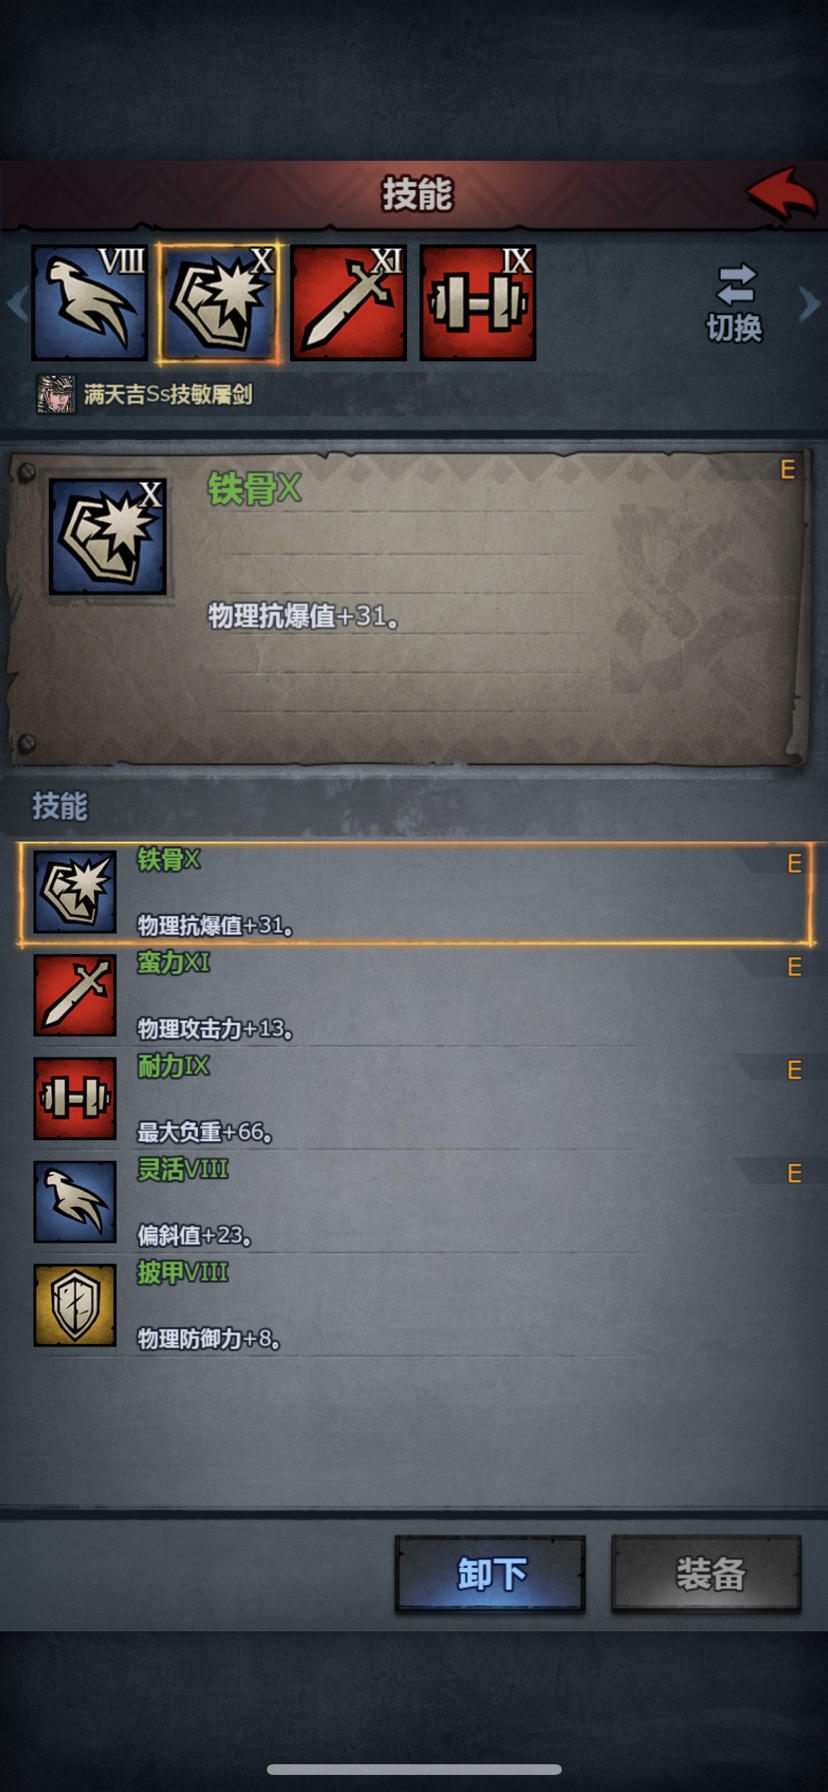Tap the character portrait avatar
Viewport: 828px width, 1792px height.
tap(56, 394)
